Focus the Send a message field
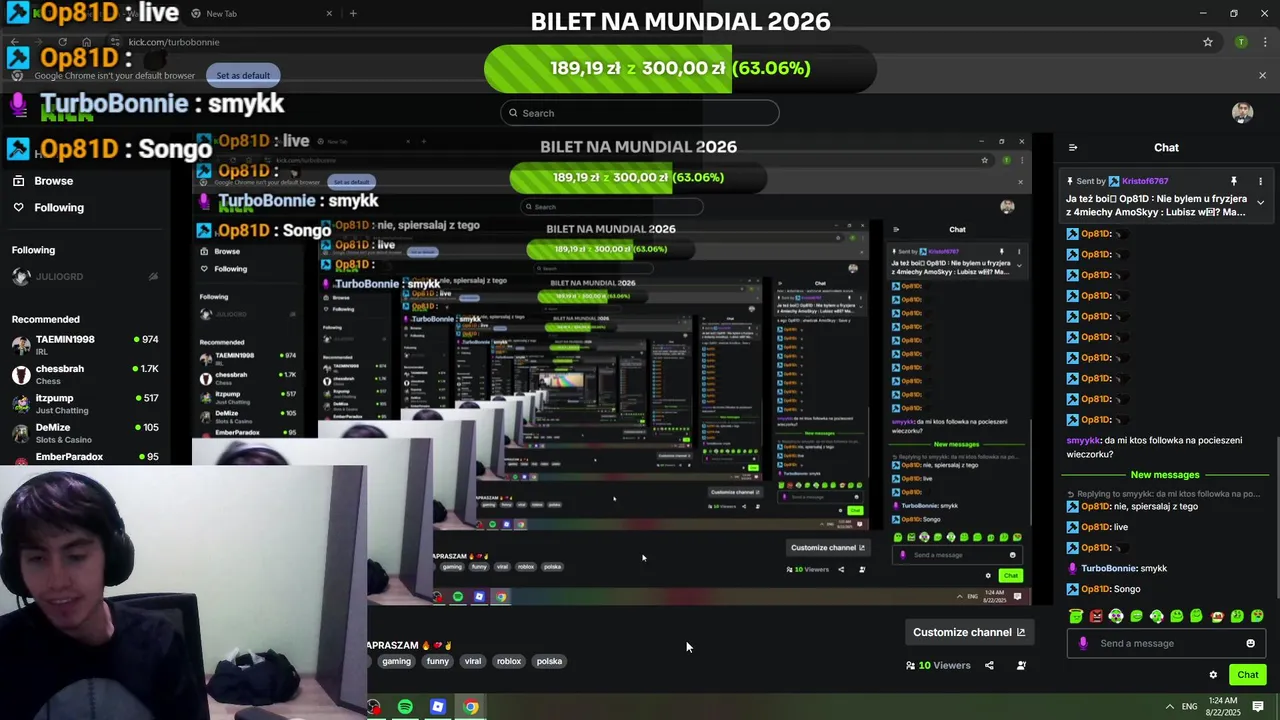Viewport: 1280px width, 720px height. coord(1166,643)
